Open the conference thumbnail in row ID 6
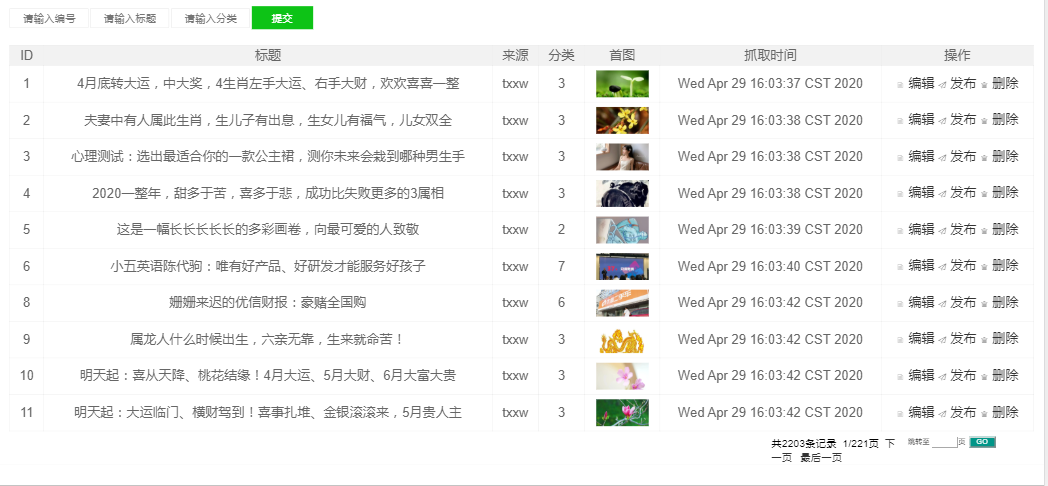This screenshot has width=1048, height=486. [622, 267]
